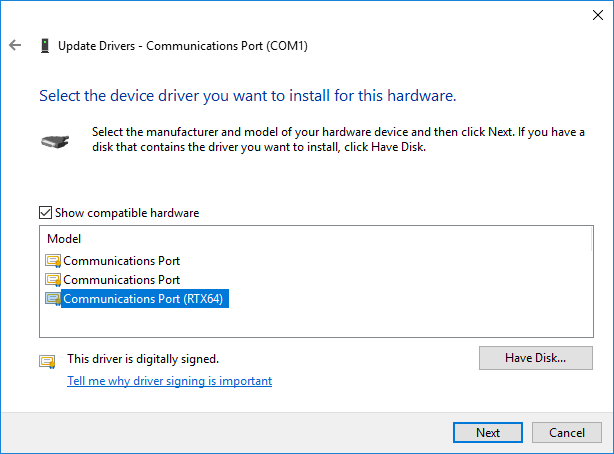
Task: Open 'Tell me why driver signing is important'
Action: (x=170, y=381)
